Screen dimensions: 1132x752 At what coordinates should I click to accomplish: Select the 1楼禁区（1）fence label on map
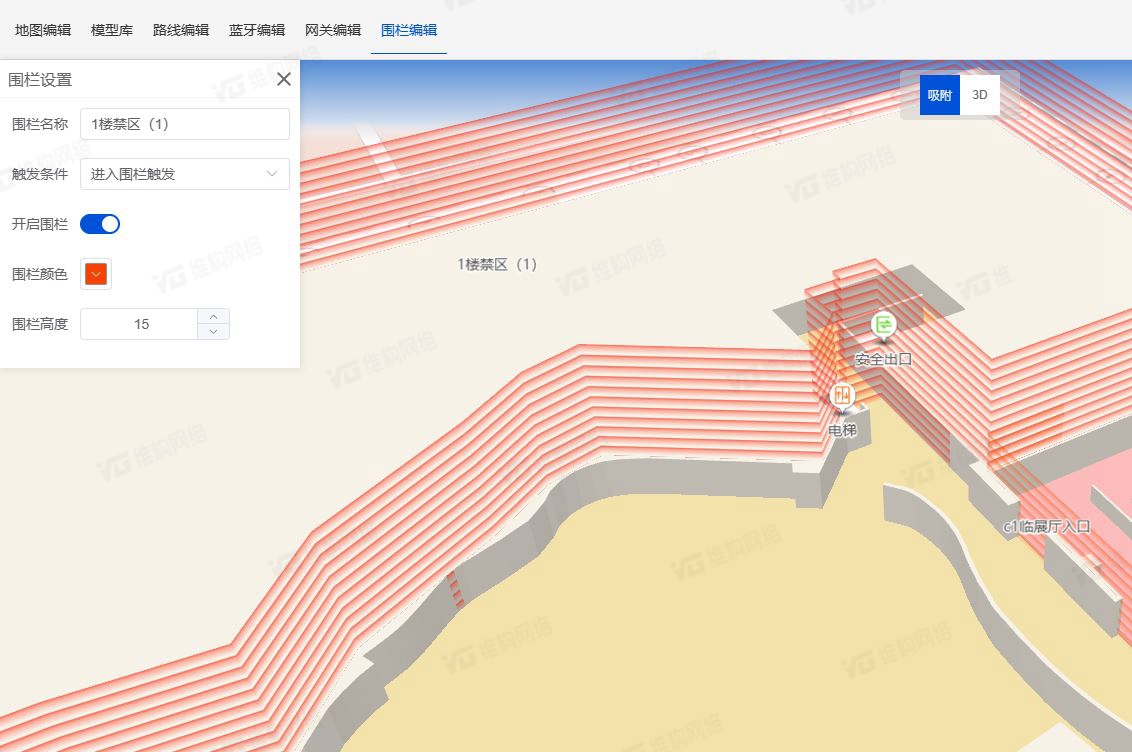pos(497,264)
